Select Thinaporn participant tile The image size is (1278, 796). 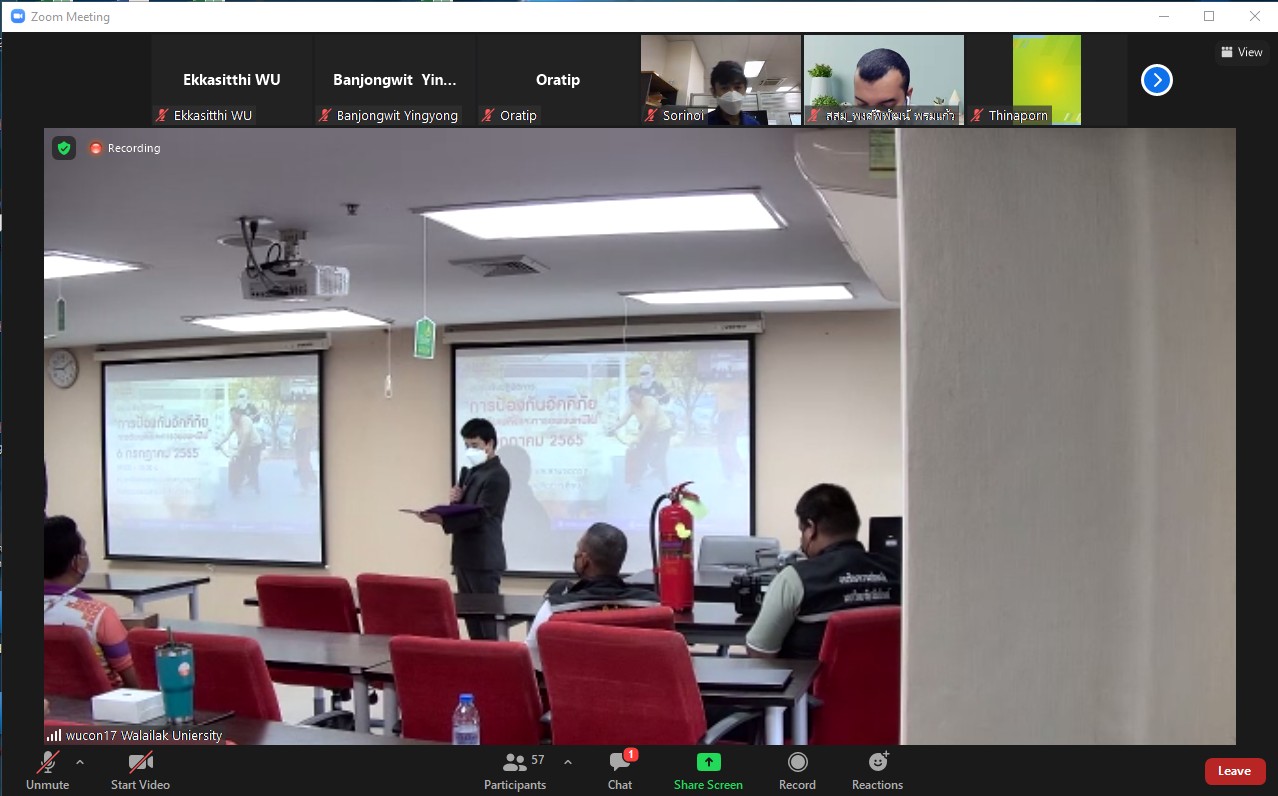[1046, 80]
